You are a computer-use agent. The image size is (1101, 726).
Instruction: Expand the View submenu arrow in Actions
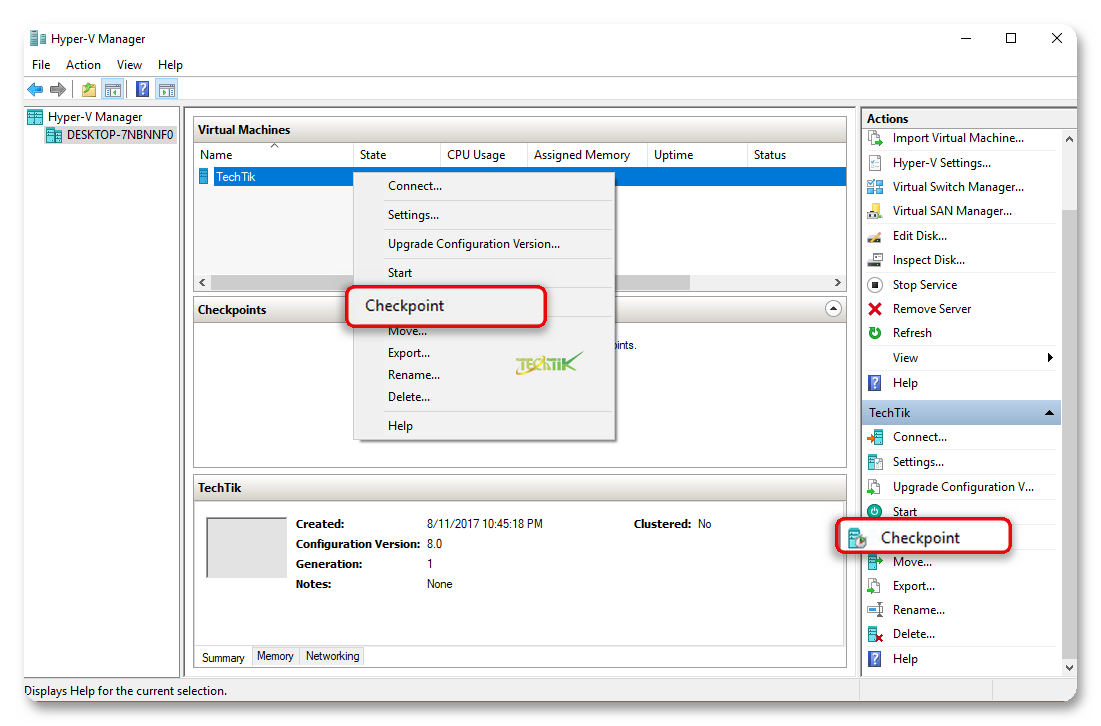(1049, 358)
